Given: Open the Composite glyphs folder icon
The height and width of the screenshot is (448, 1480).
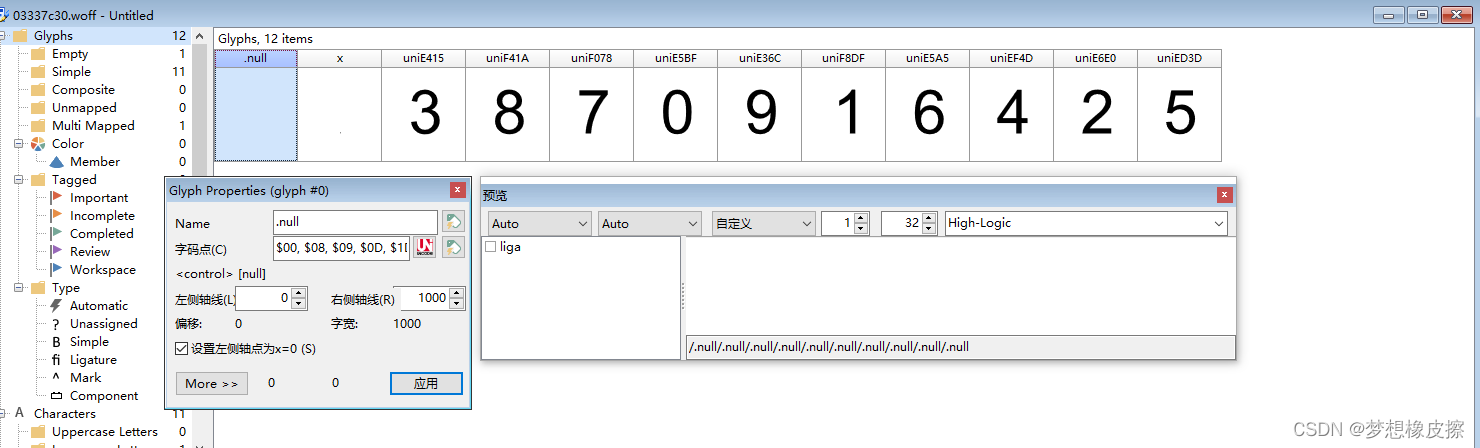Looking at the screenshot, I should 38,90.
